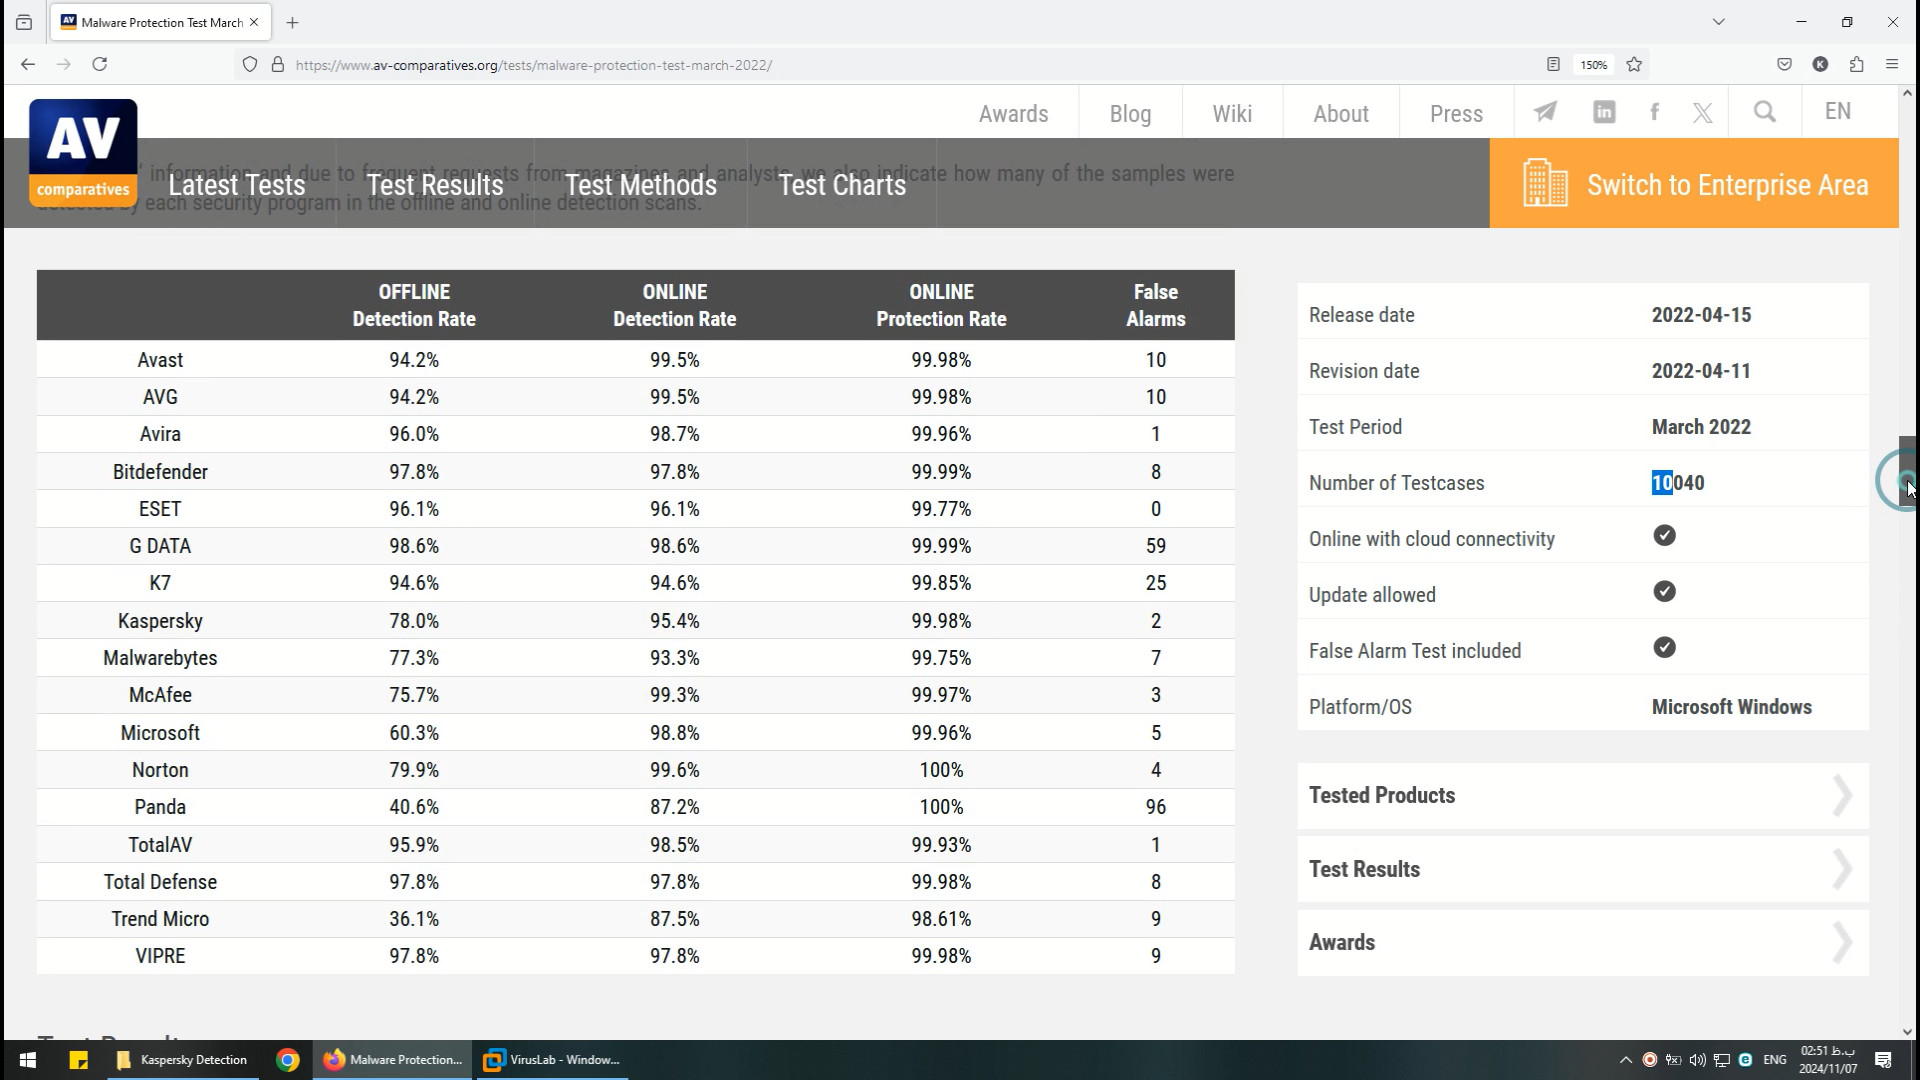Click the 10040 testcases value
This screenshot has height=1080, width=1920.
pos(1678,483)
